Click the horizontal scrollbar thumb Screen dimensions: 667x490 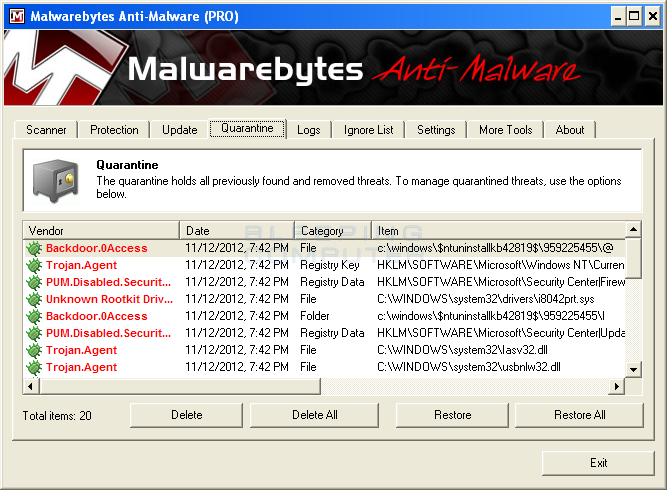point(180,386)
